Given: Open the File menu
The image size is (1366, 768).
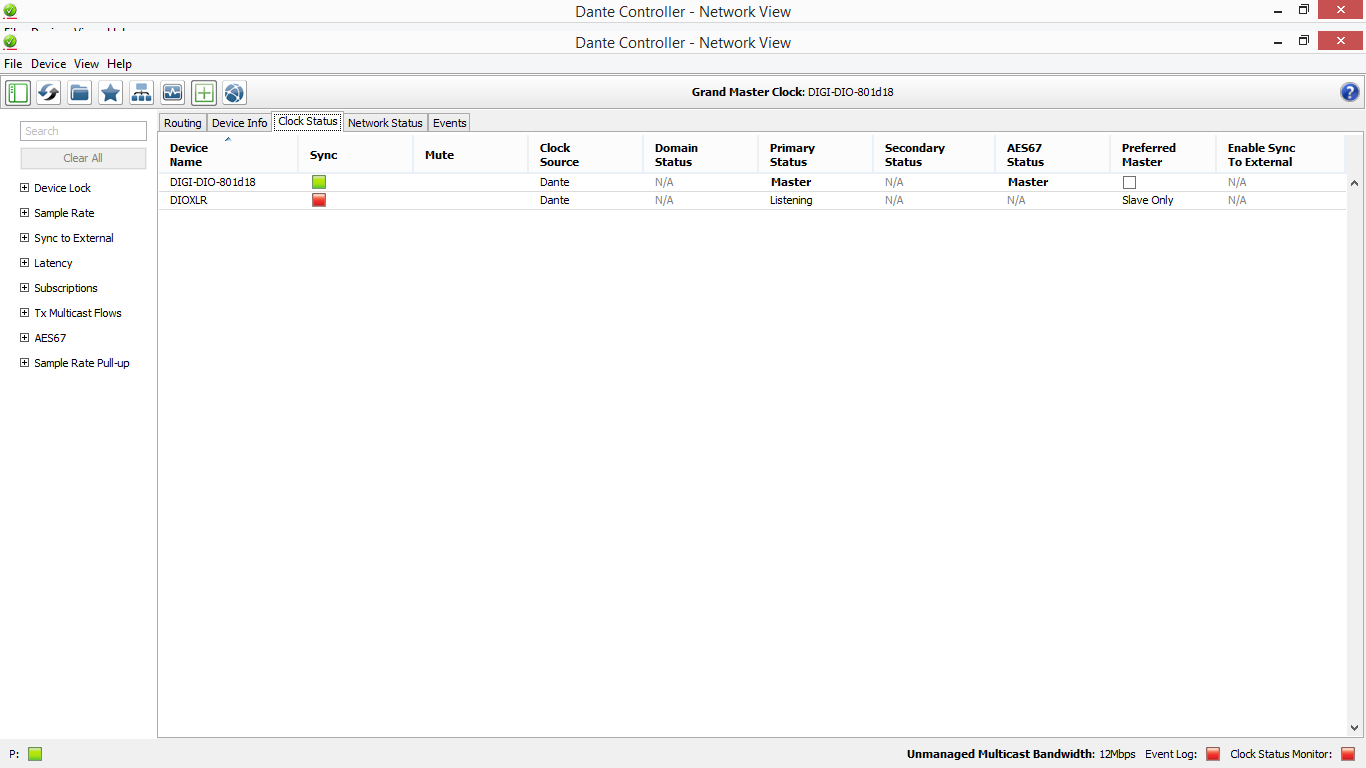Looking at the screenshot, I should [x=13, y=64].
